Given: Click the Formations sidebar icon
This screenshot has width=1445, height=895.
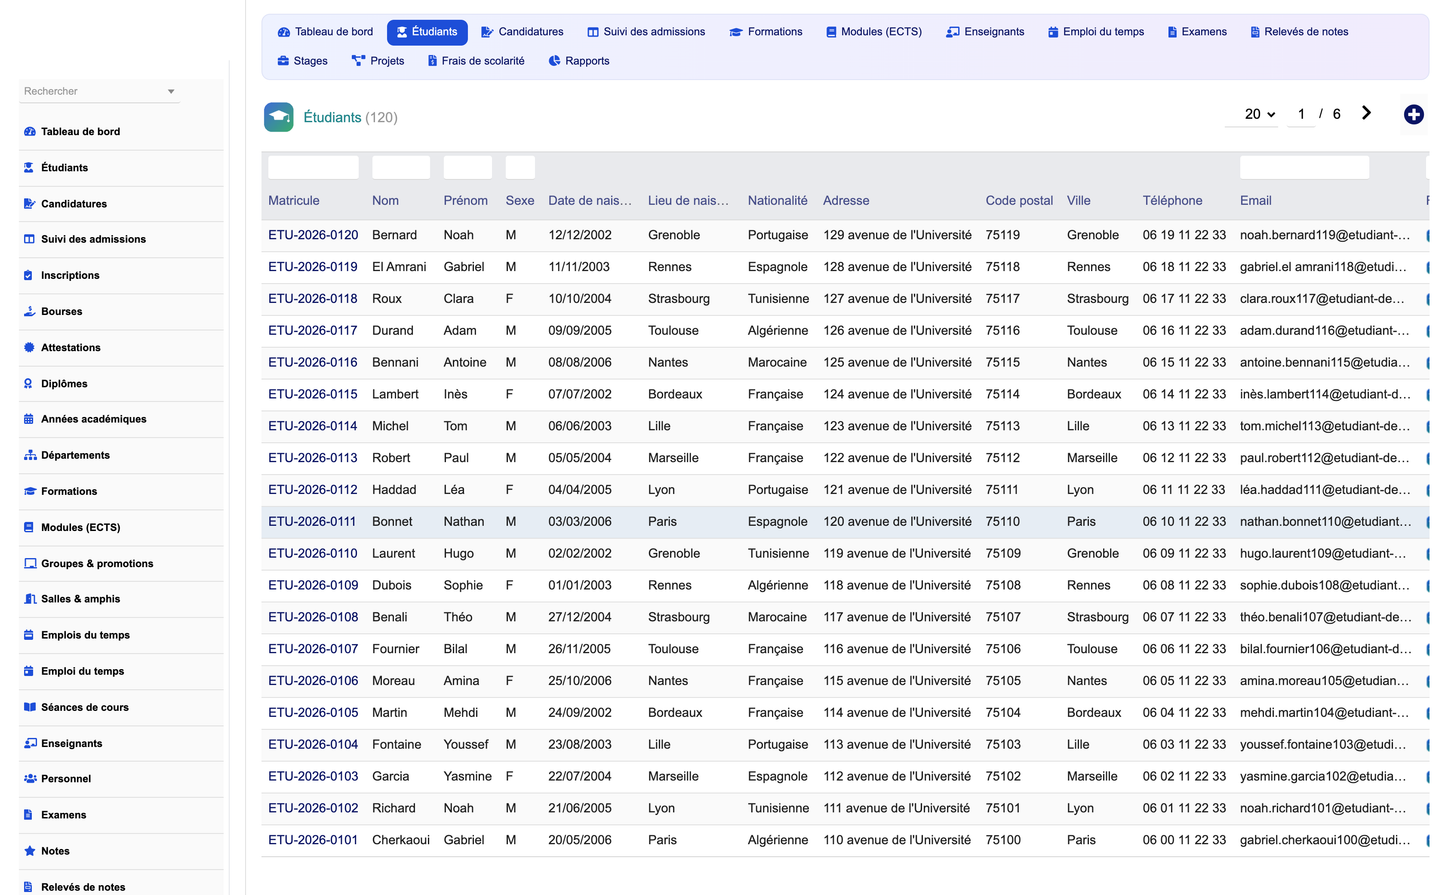Looking at the screenshot, I should click(29, 491).
